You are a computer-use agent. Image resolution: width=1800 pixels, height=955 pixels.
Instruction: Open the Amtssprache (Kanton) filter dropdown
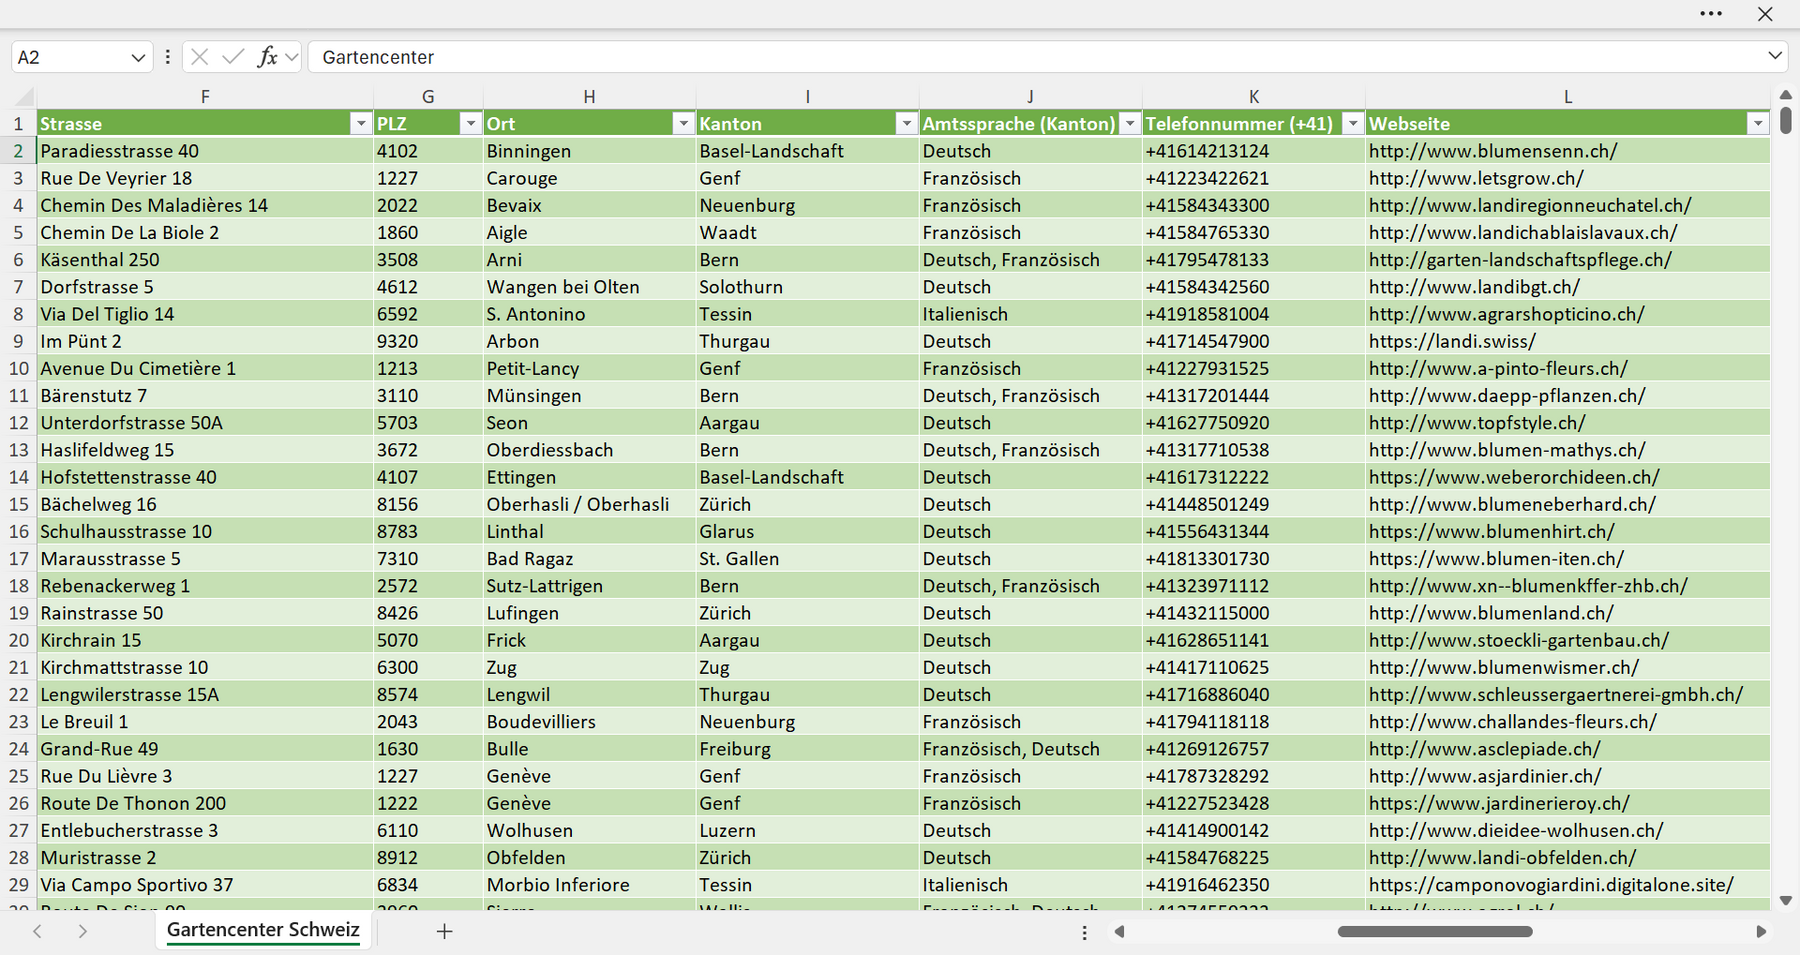tap(1129, 123)
